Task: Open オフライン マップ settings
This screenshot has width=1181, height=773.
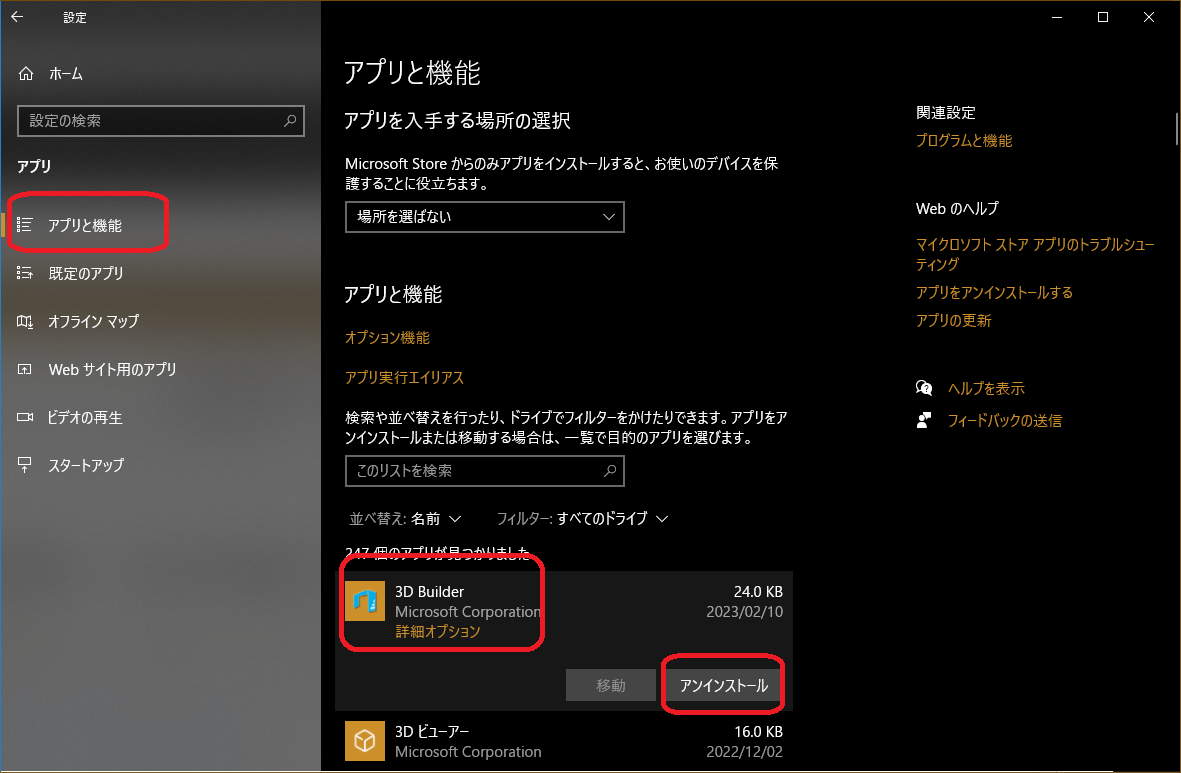Action: [93, 322]
